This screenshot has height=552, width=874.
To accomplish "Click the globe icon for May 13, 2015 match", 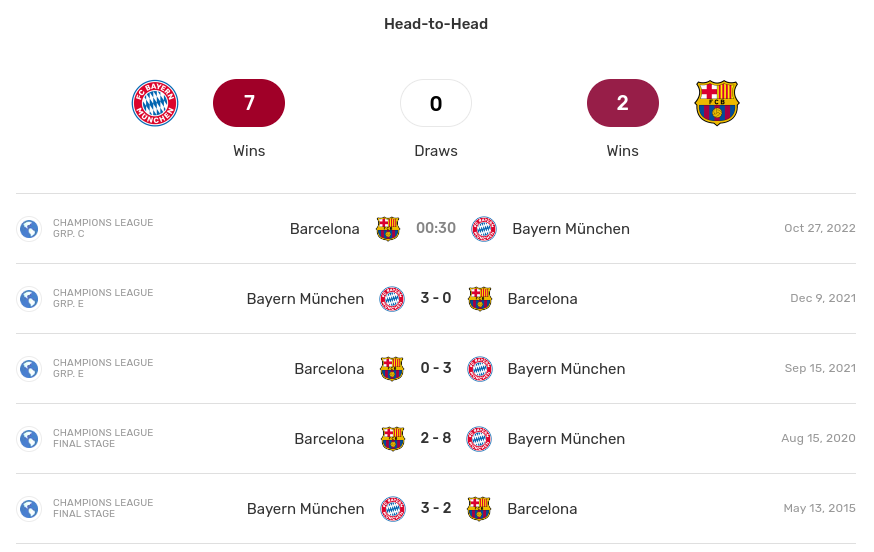I will [x=29, y=509].
